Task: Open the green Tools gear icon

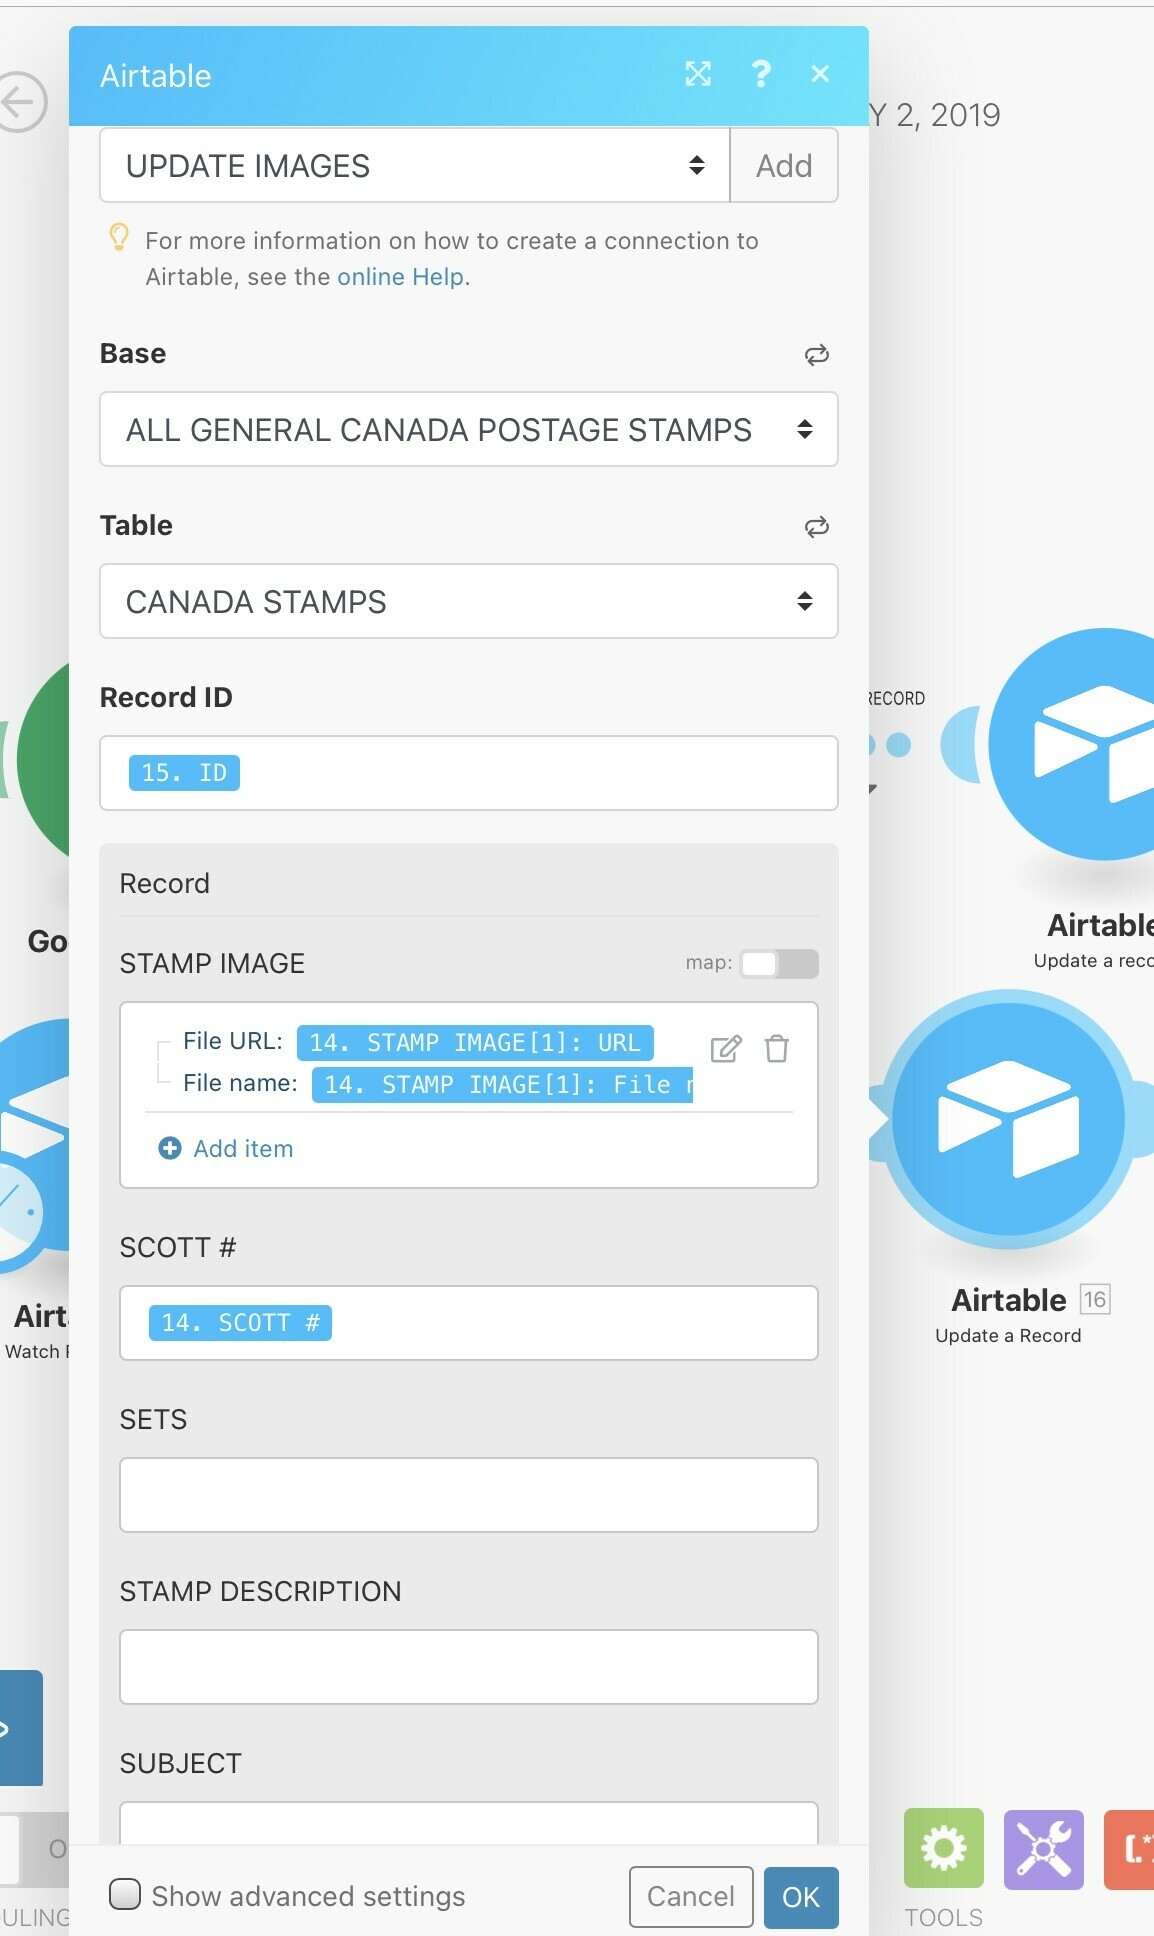Action: pos(944,1849)
